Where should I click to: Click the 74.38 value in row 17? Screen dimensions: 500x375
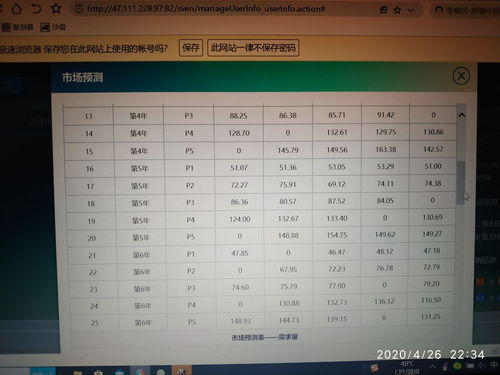pos(433,183)
